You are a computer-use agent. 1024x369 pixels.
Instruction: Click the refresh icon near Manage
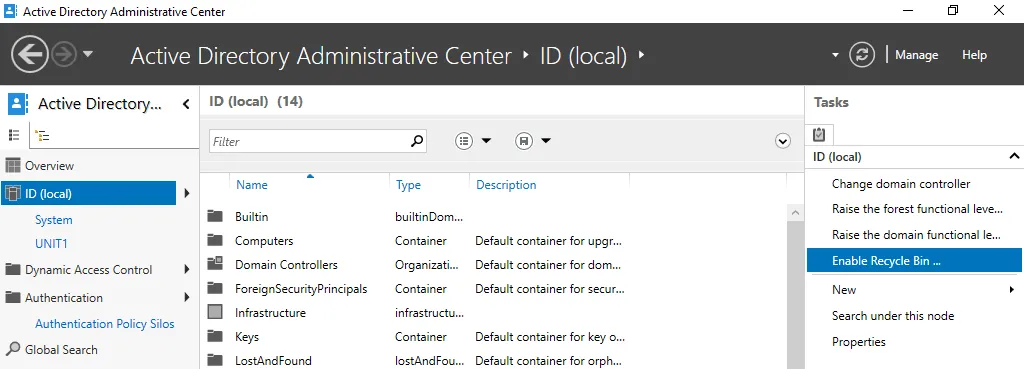861,55
